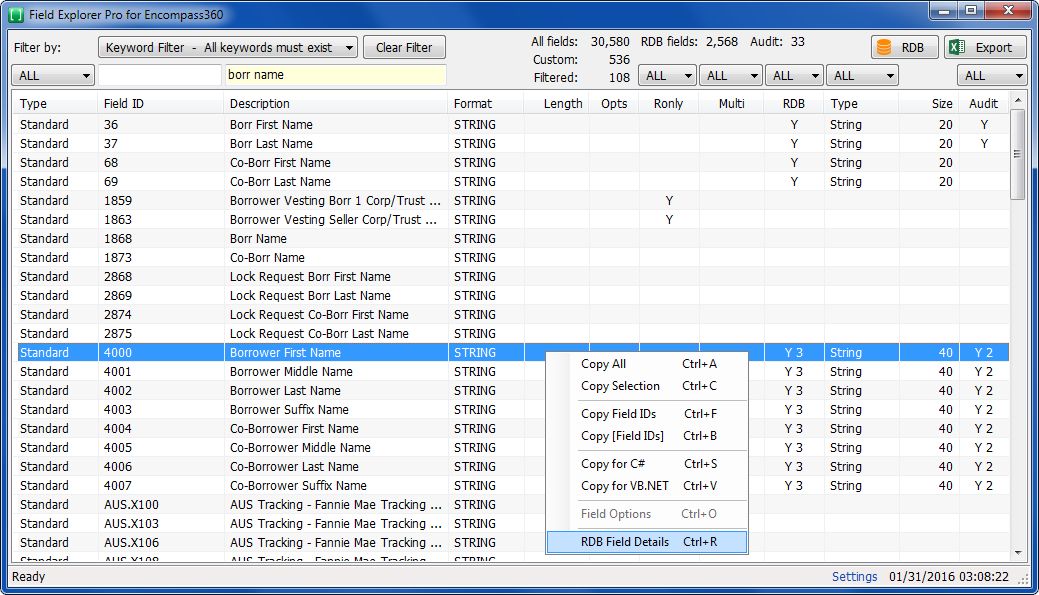Click the Field Explorer Pro app icon

click(x=15, y=14)
